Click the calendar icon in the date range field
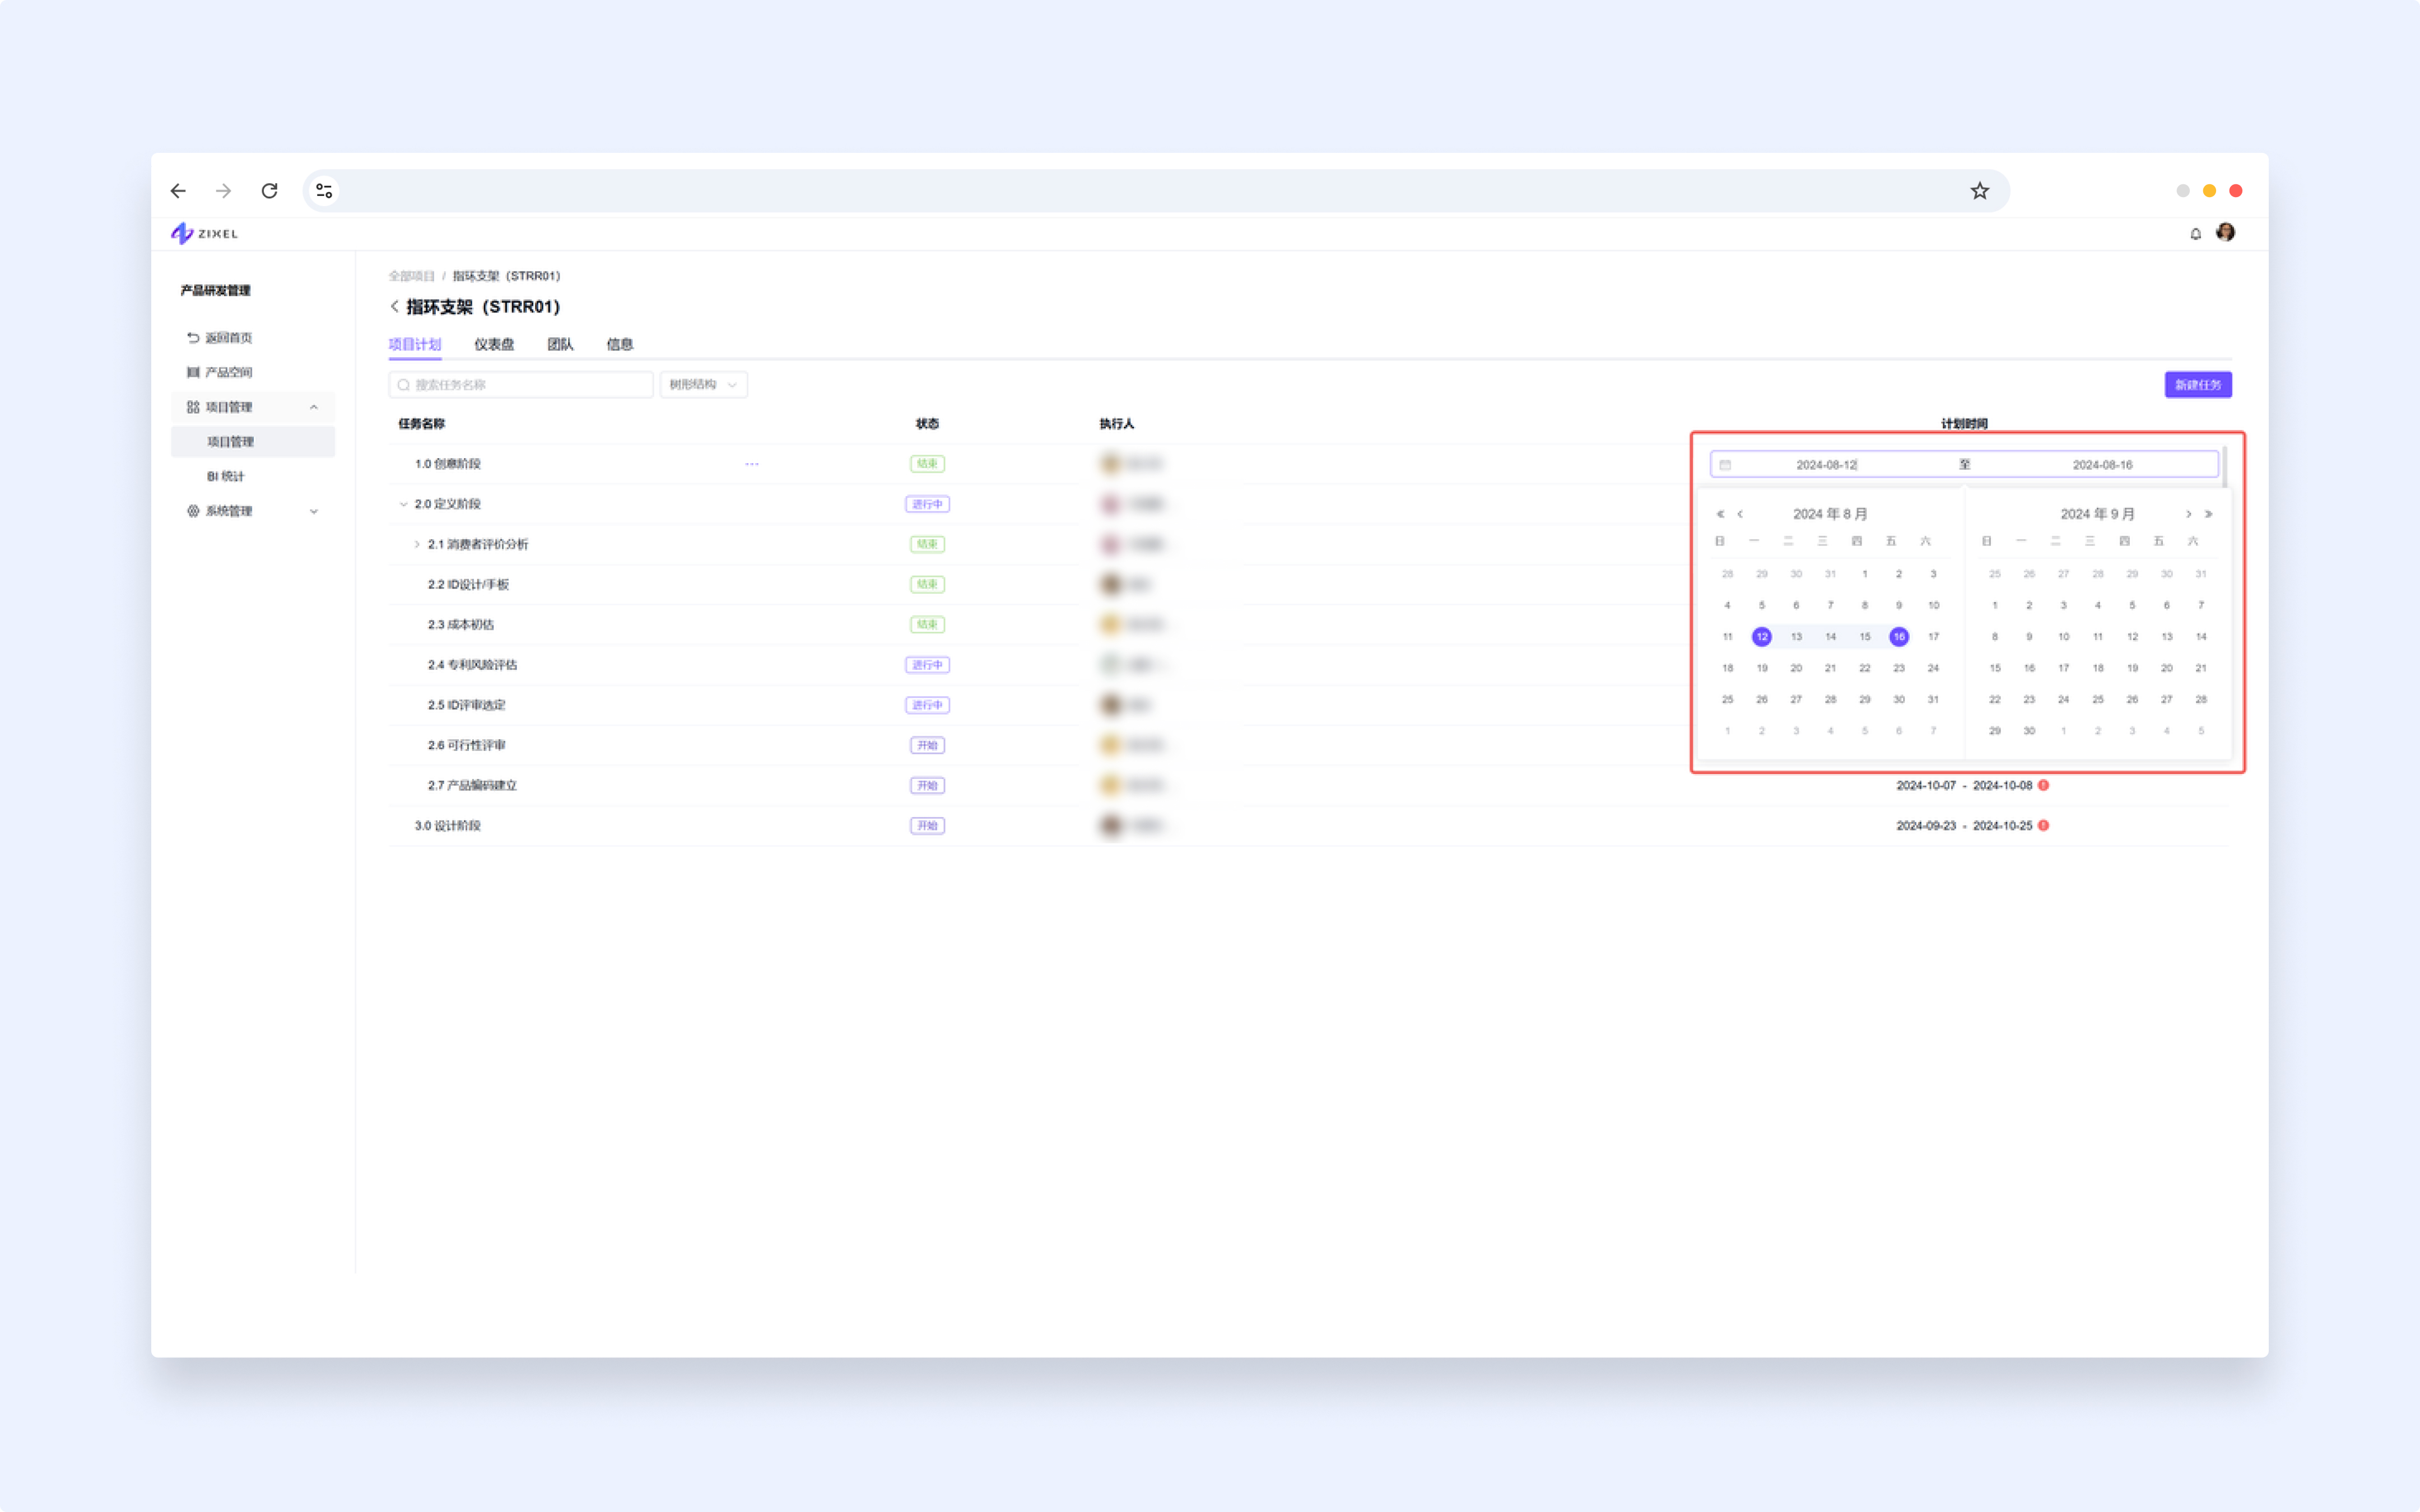 pos(1725,465)
